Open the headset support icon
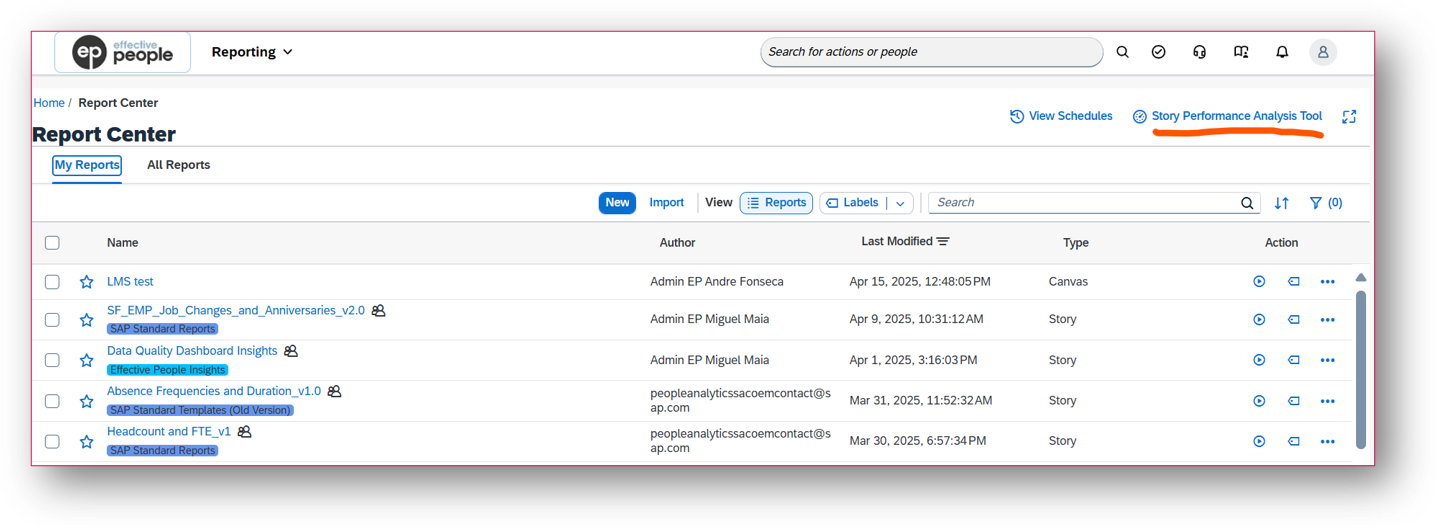 tap(1199, 52)
